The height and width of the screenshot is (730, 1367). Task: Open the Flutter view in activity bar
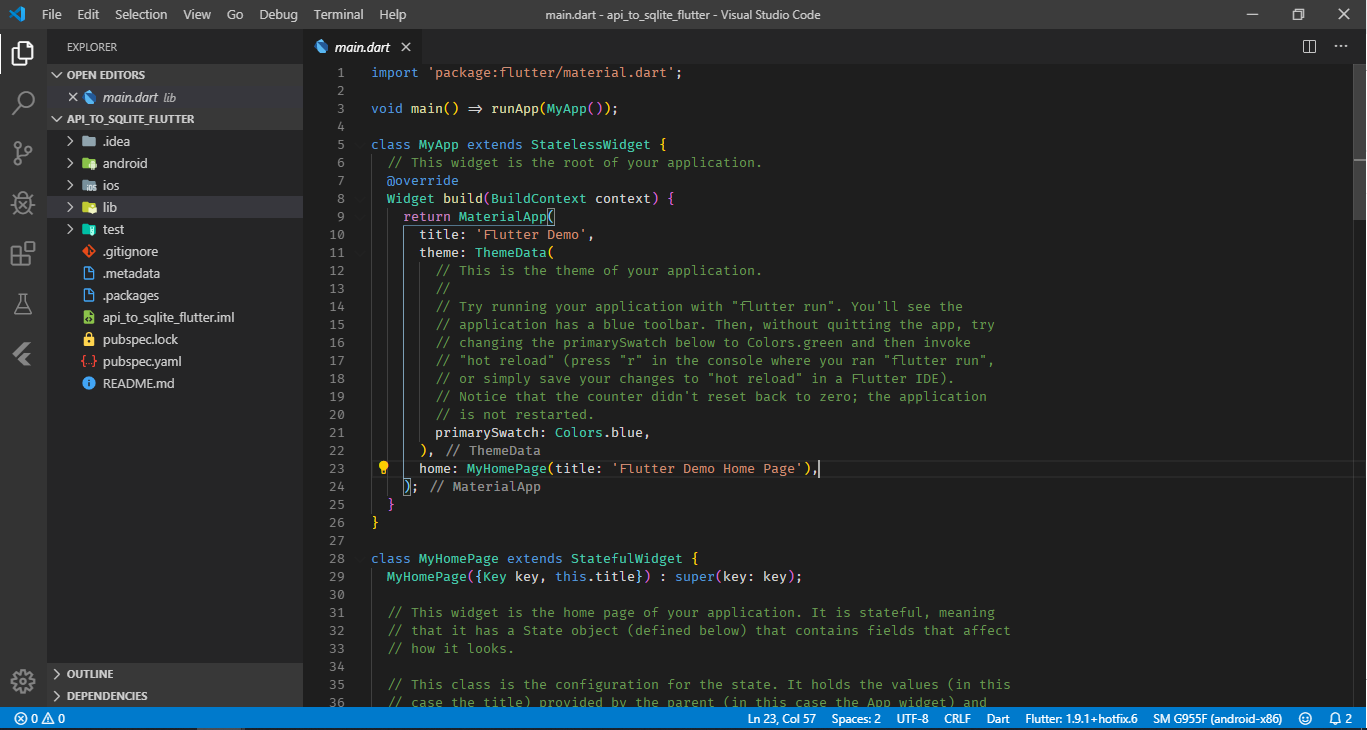coord(23,354)
